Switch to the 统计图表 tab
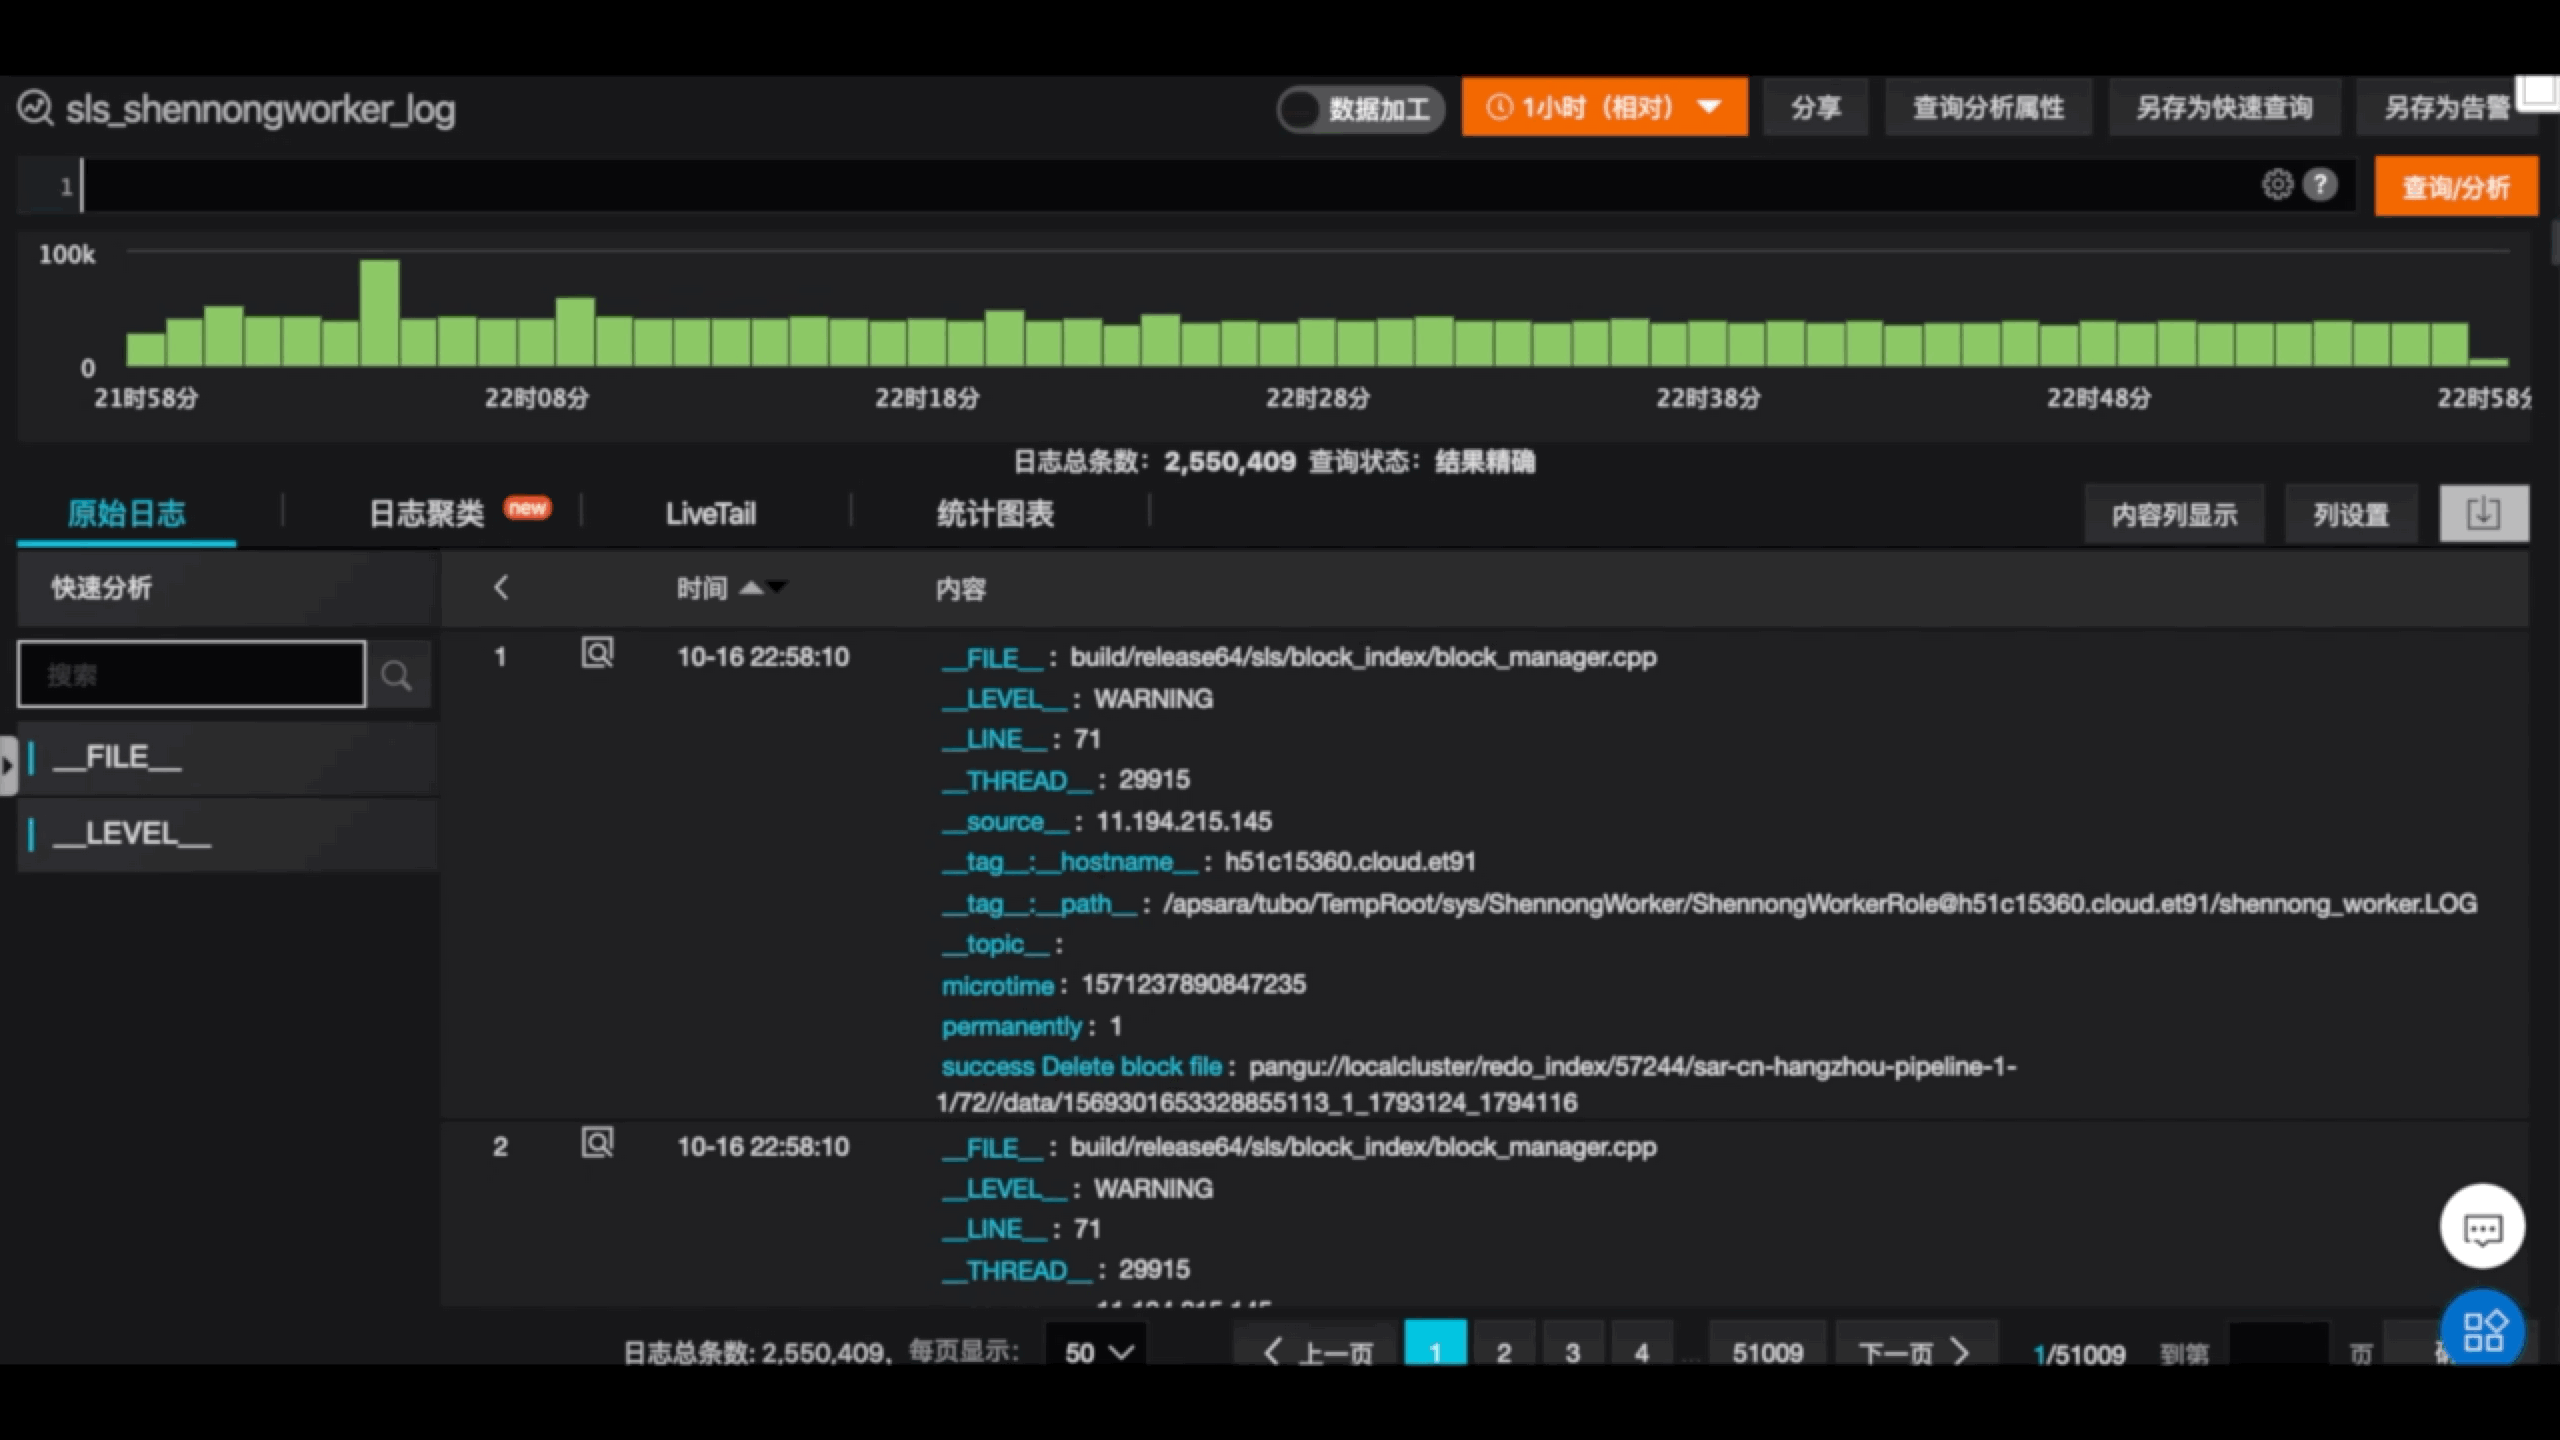 (996, 513)
